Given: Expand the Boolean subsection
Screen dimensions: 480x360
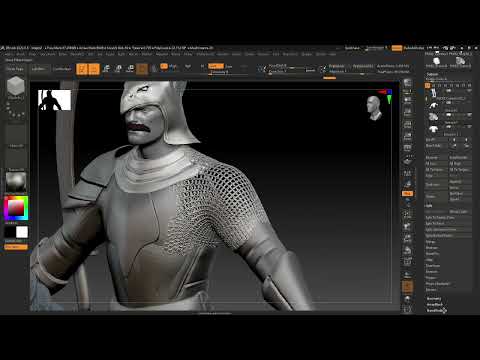Looking at the screenshot, I should click(x=432, y=248).
